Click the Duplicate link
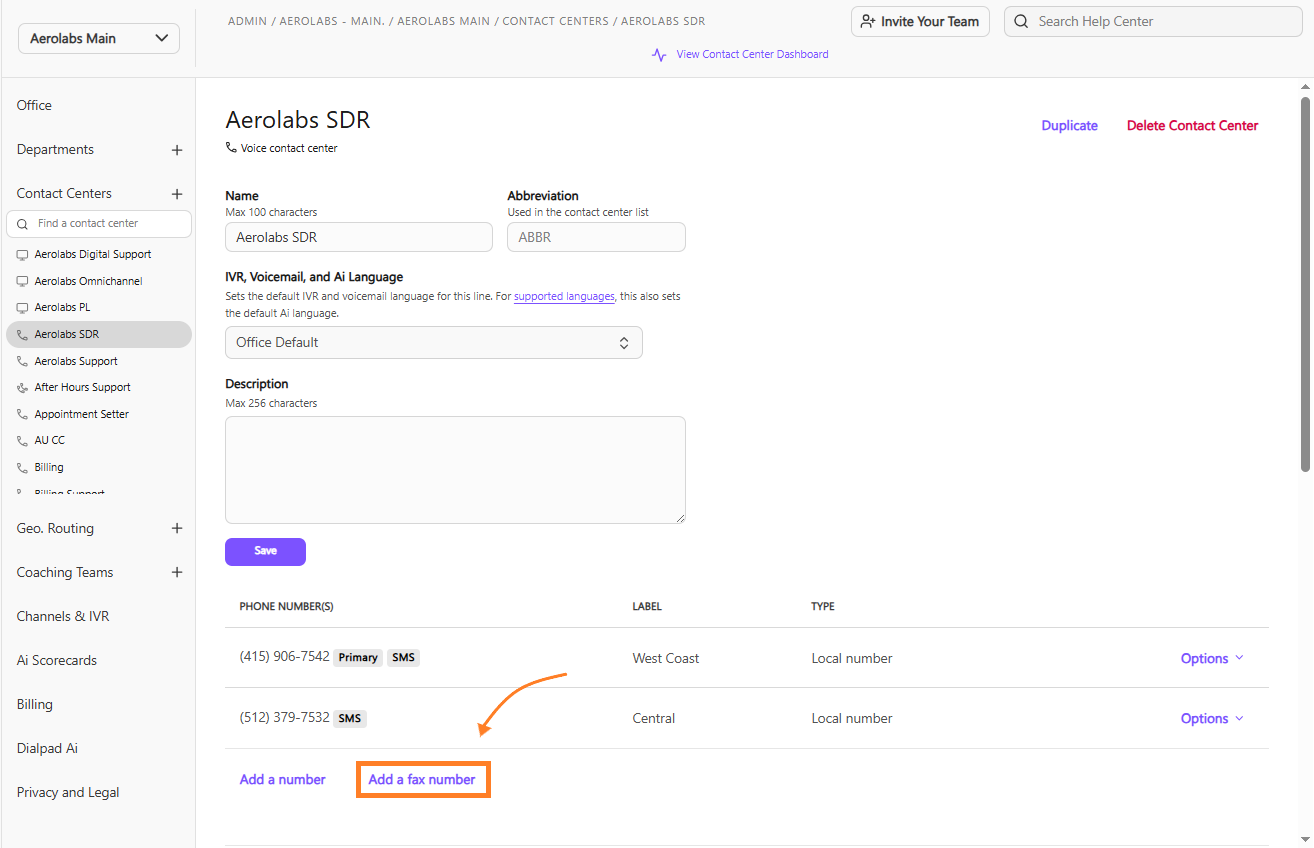The height and width of the screenshot is (848, 1314). [x=1069, y=125]
